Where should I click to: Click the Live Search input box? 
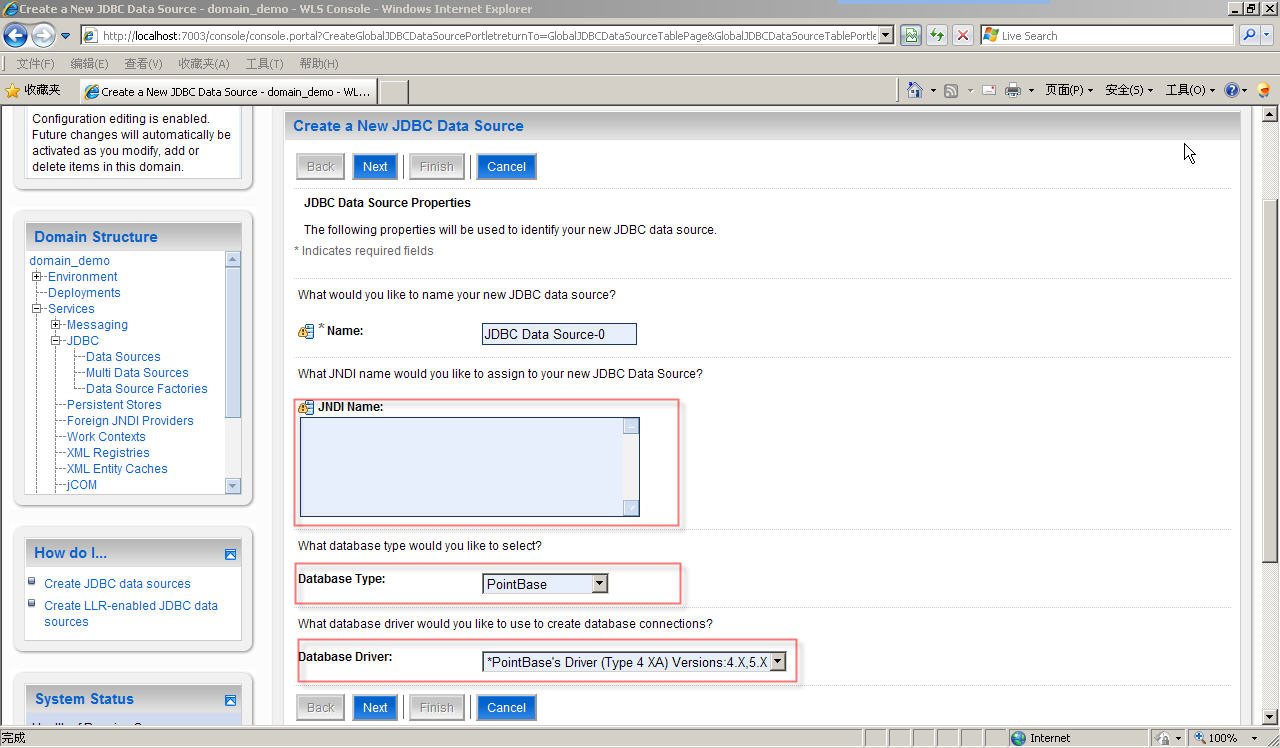pyautogui.click(x=1107, y=35)
